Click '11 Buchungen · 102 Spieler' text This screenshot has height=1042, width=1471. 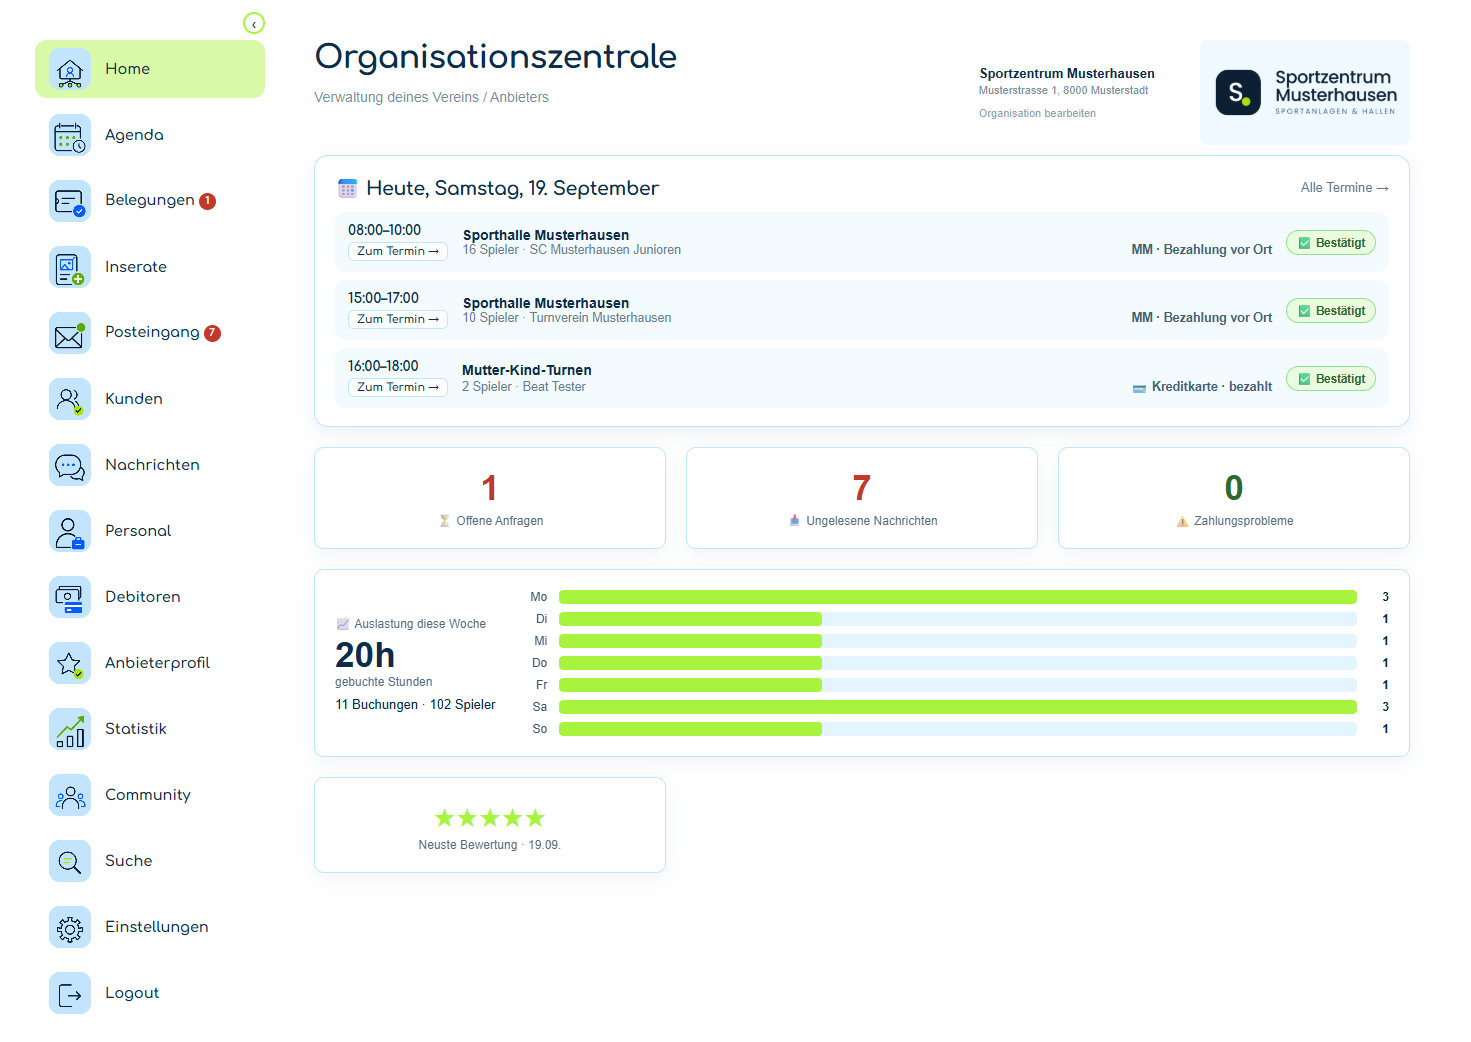[415, 705]
